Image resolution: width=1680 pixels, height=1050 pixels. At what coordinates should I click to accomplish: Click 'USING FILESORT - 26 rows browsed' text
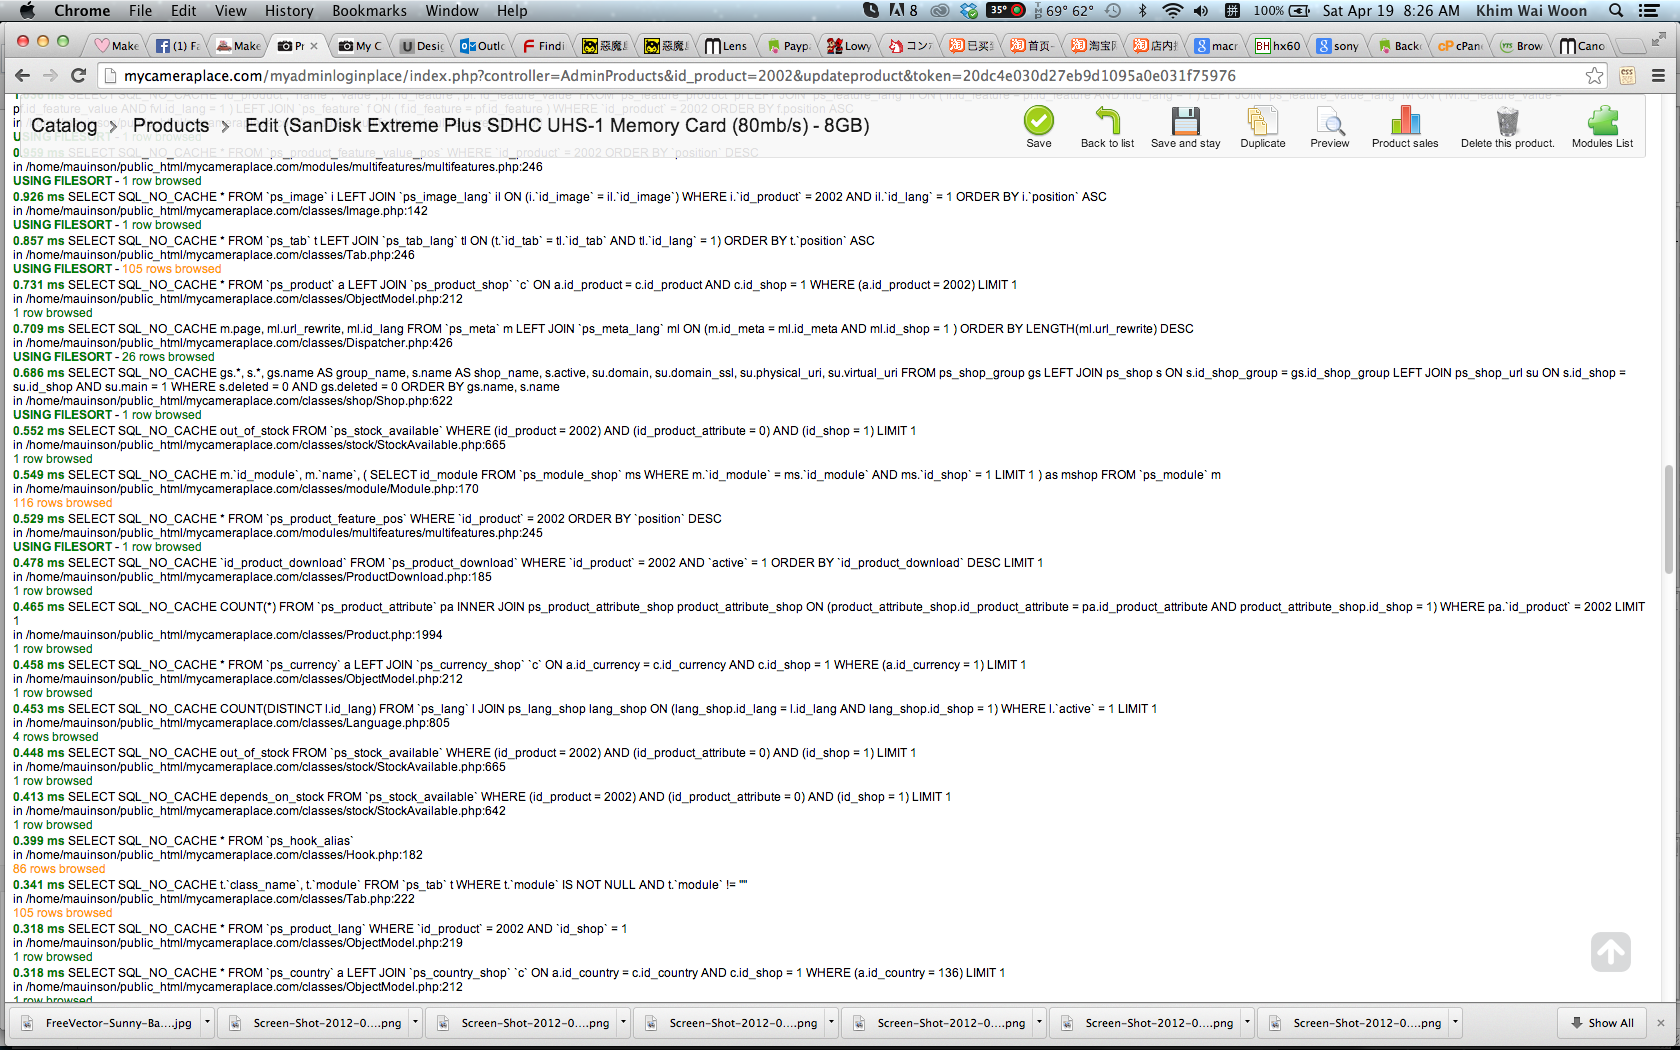click(x=114, y=357)
